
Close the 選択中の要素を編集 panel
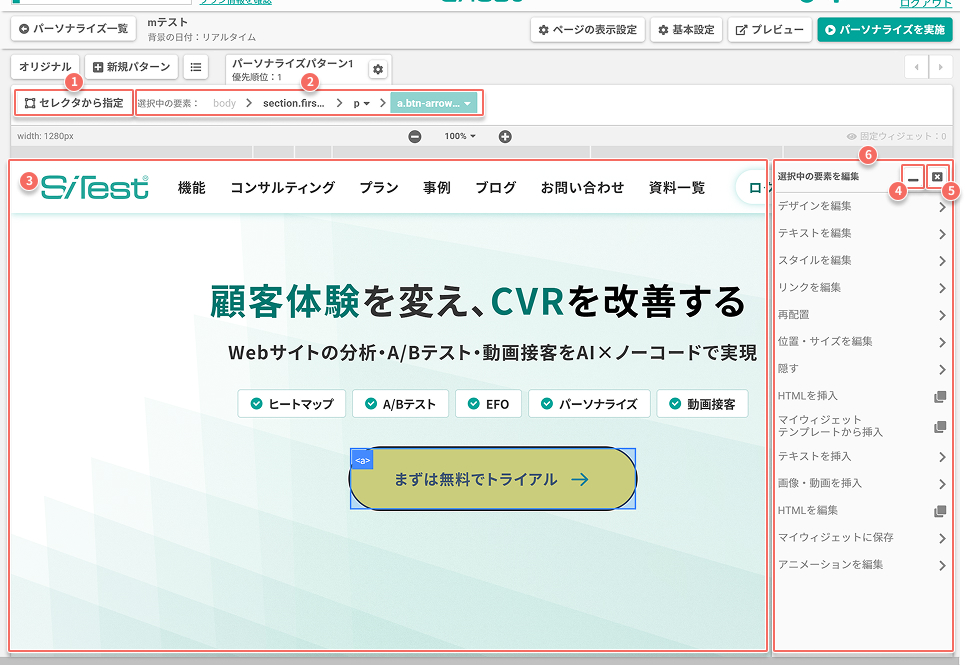(x=937, y=177)
